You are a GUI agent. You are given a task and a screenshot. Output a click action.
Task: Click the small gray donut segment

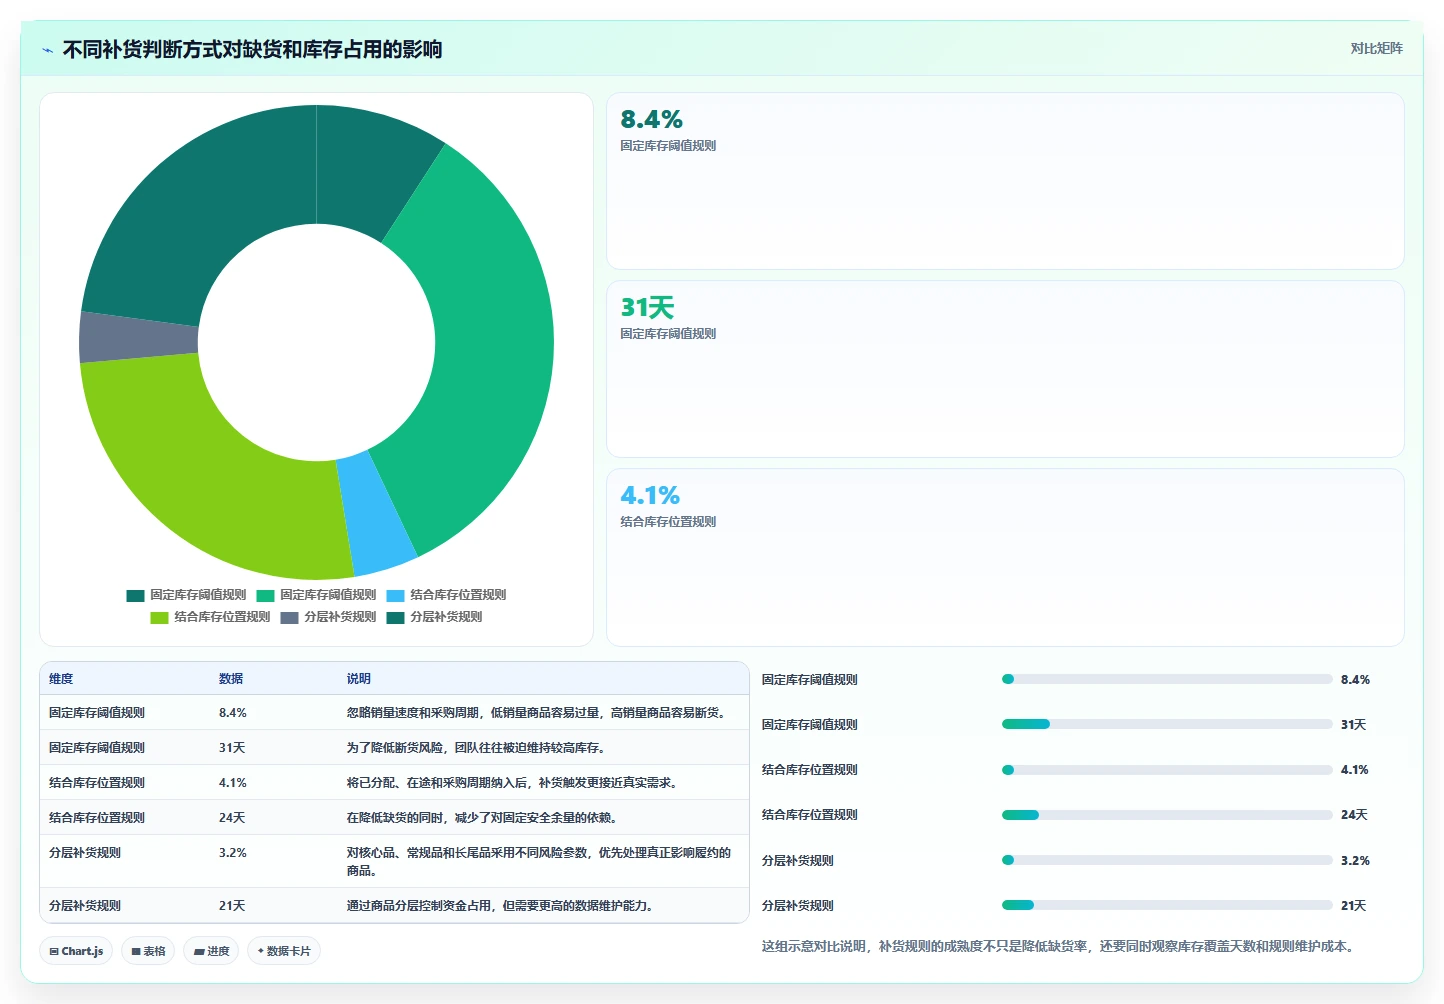(x=140, y=337)
